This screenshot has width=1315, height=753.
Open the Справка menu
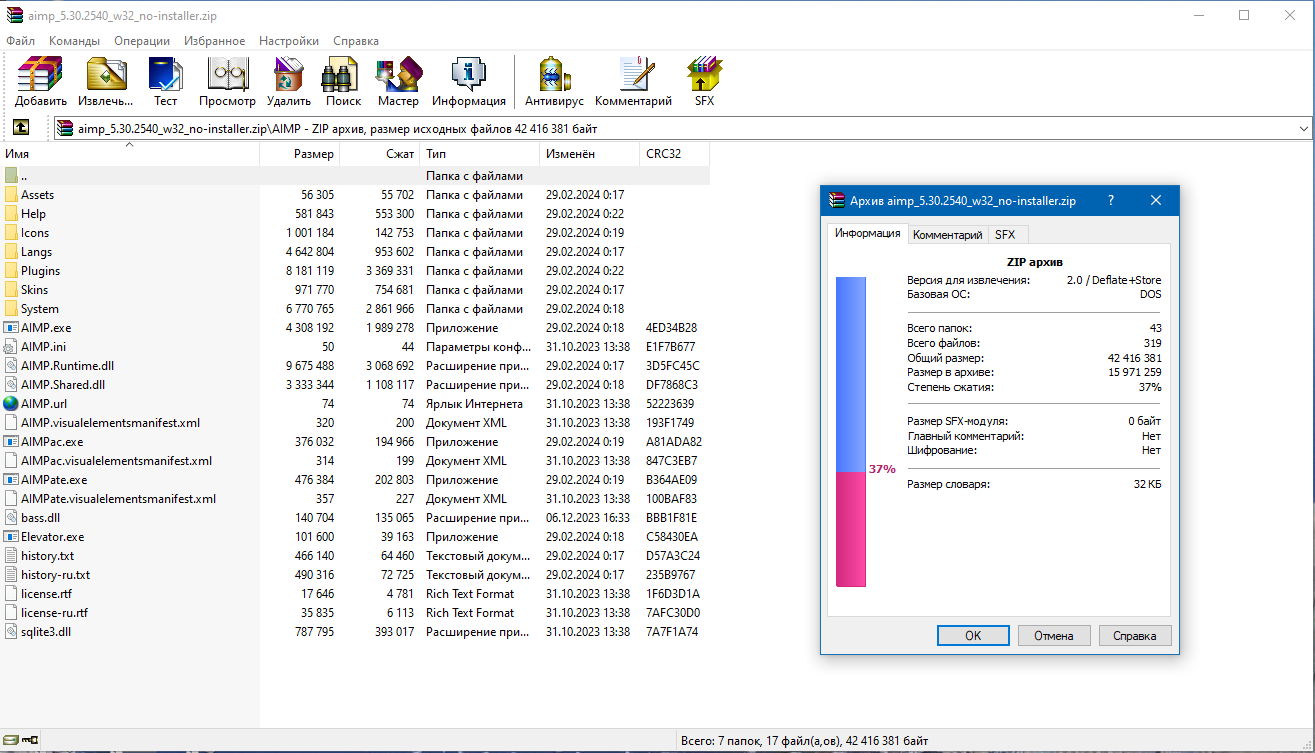(x=356, y=41)
